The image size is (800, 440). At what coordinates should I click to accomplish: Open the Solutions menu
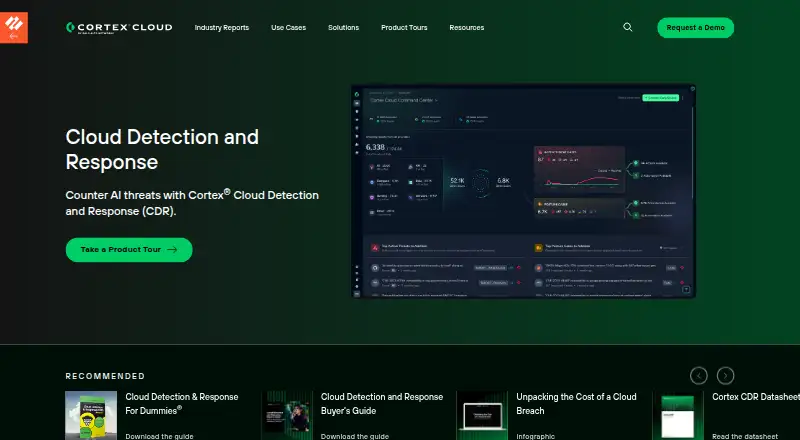pyautogui.click(x=343, y=28)
